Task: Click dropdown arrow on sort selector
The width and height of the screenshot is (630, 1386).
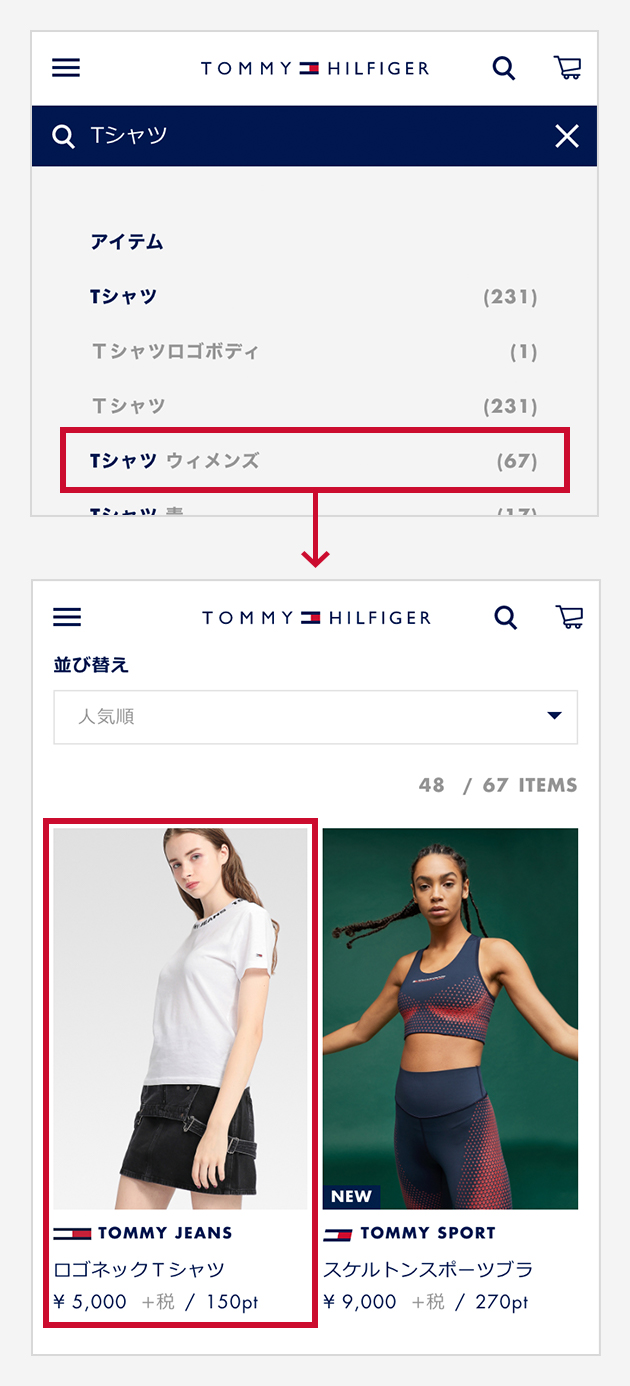Action: pyautogui.click(x=555, y=716)
